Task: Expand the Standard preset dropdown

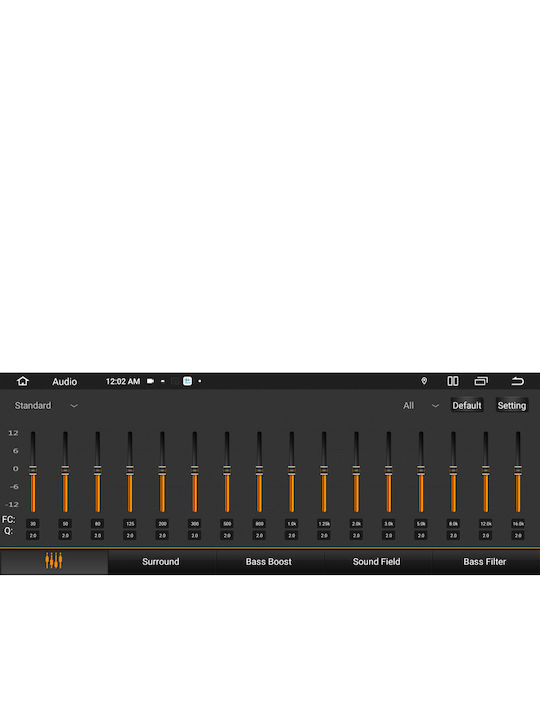Action: (x=46, y=405)
